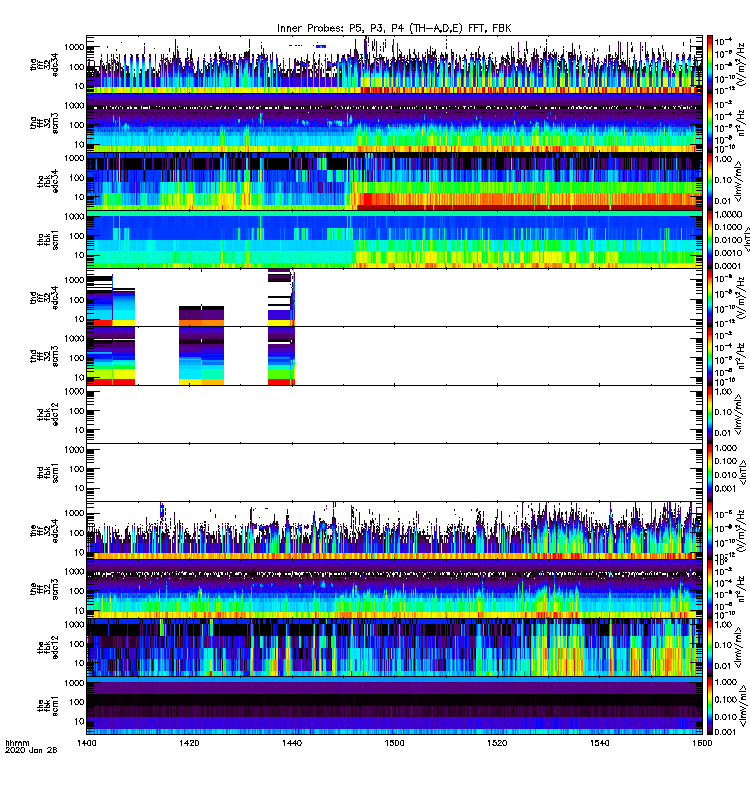
Task: Click the thd fff edc34 data block near 1420
Action: (x=202, y=316)
